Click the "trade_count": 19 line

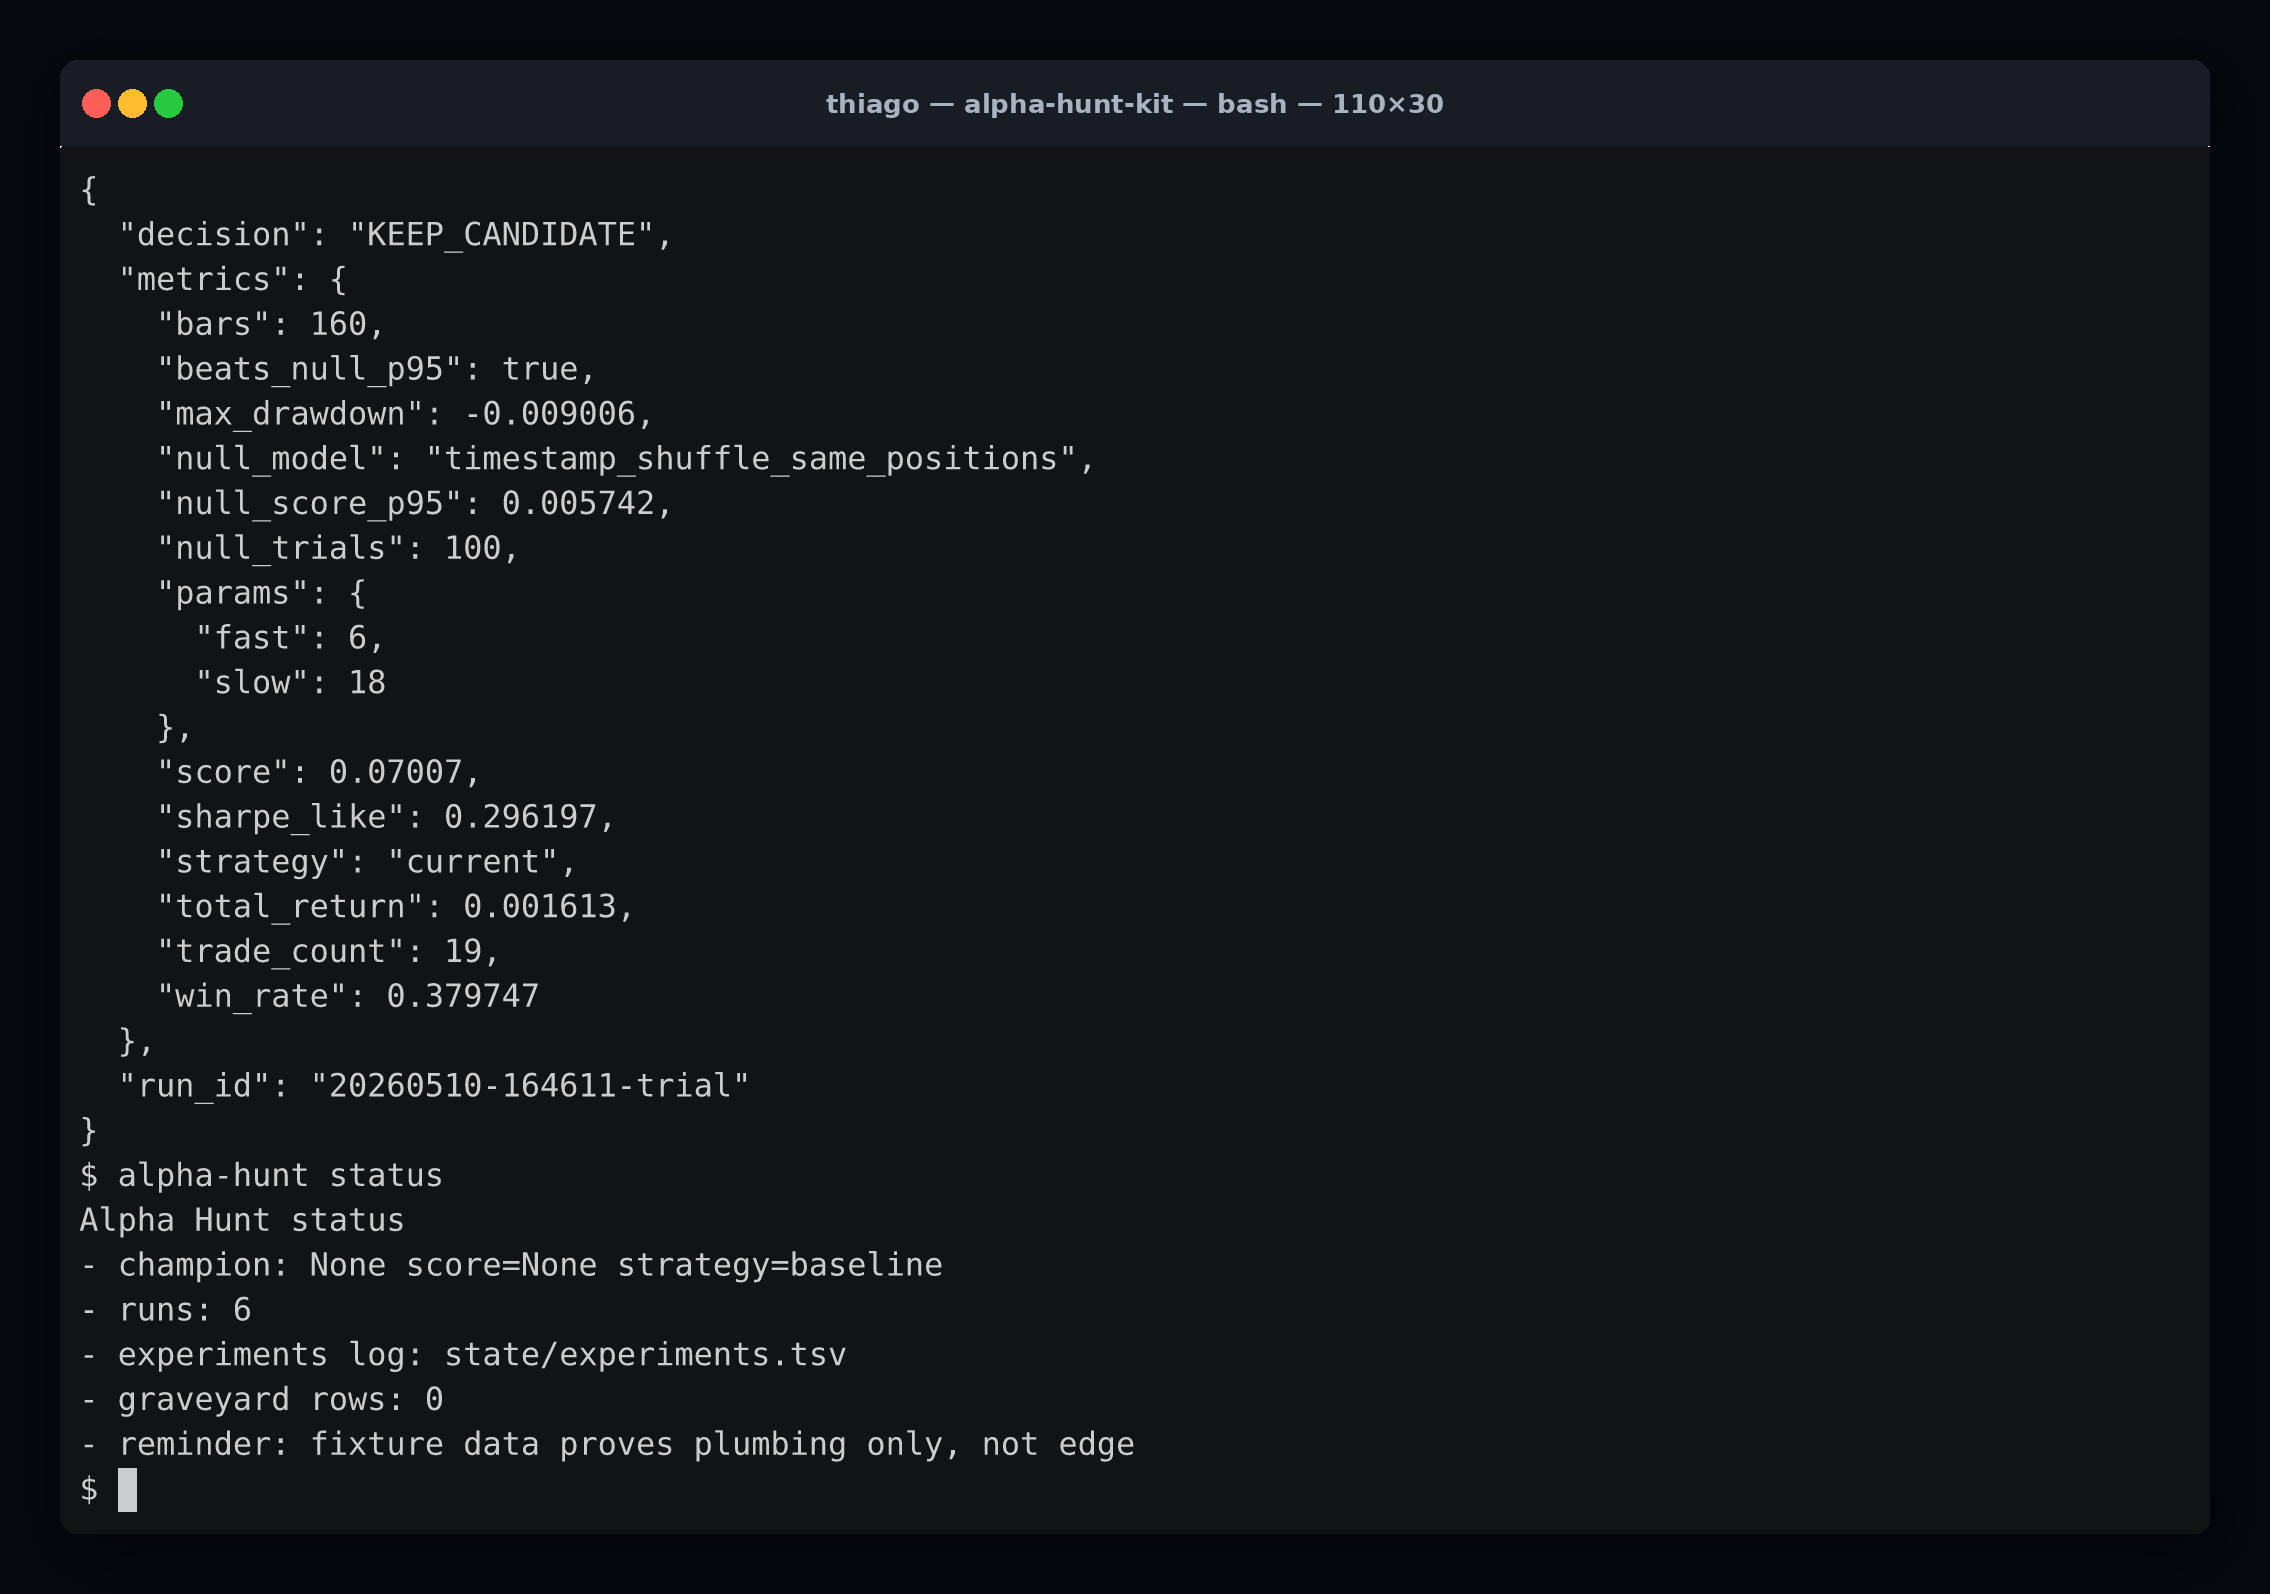click(x=329, y=952)
